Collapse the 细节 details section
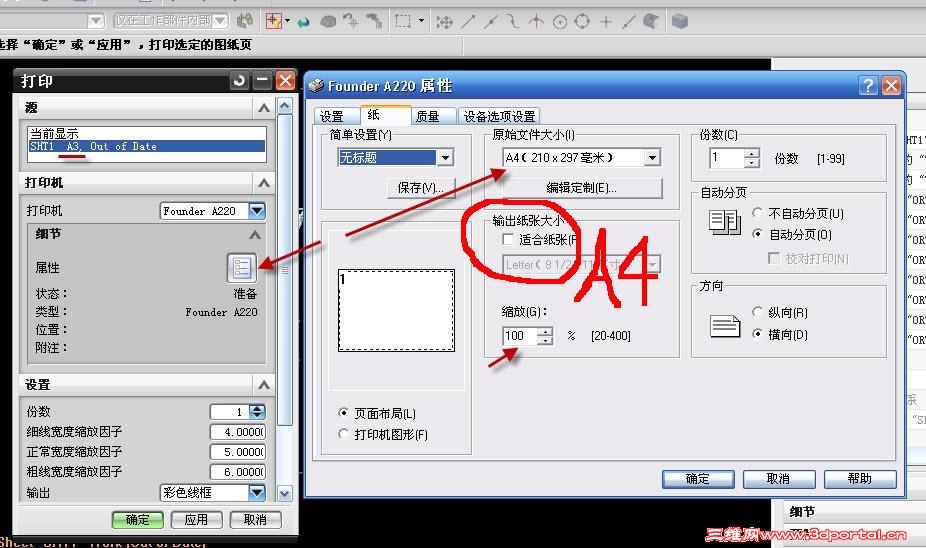The height and width of the screenshot is (548, 926). pos(255,234)
